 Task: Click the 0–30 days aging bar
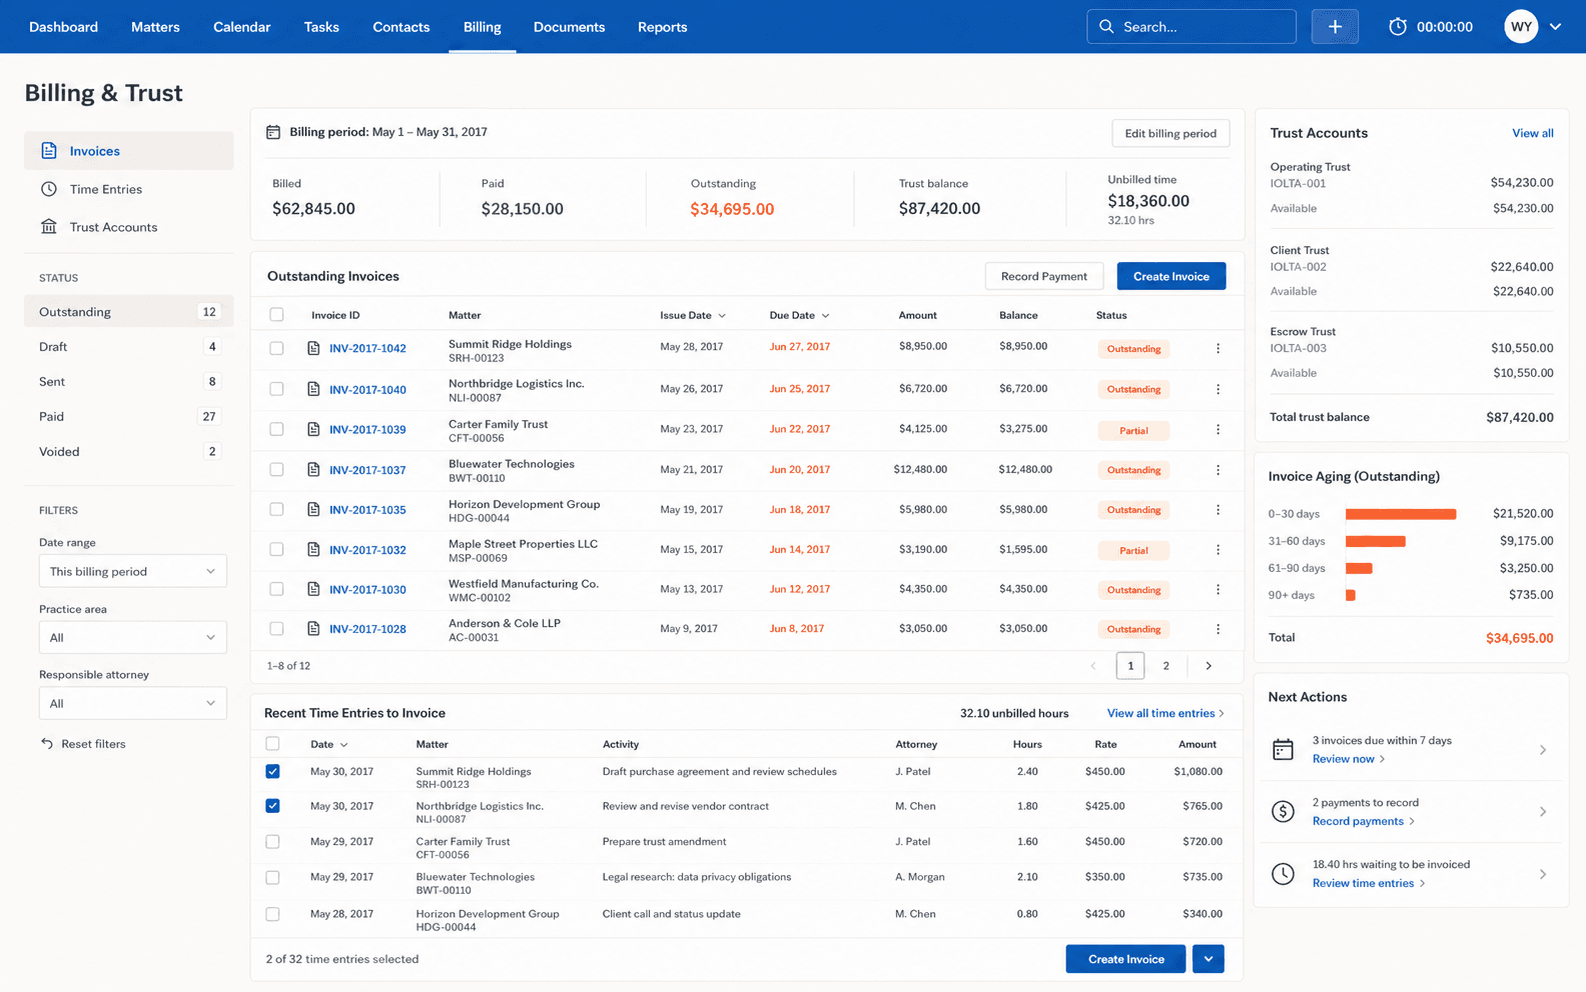tap(1400, 514)
